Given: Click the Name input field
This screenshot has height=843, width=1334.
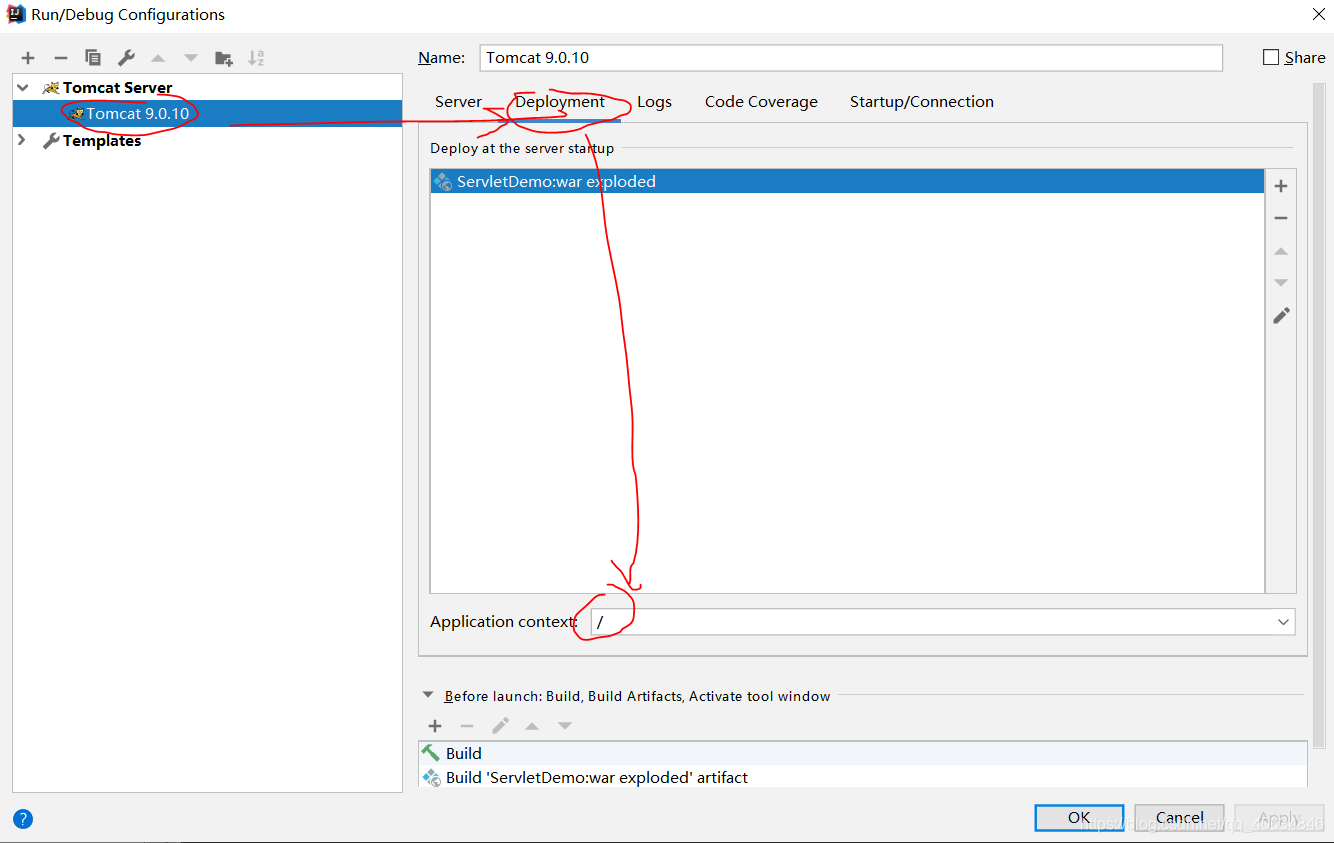Looking at the screenshot, I should (x=851, y=58).
